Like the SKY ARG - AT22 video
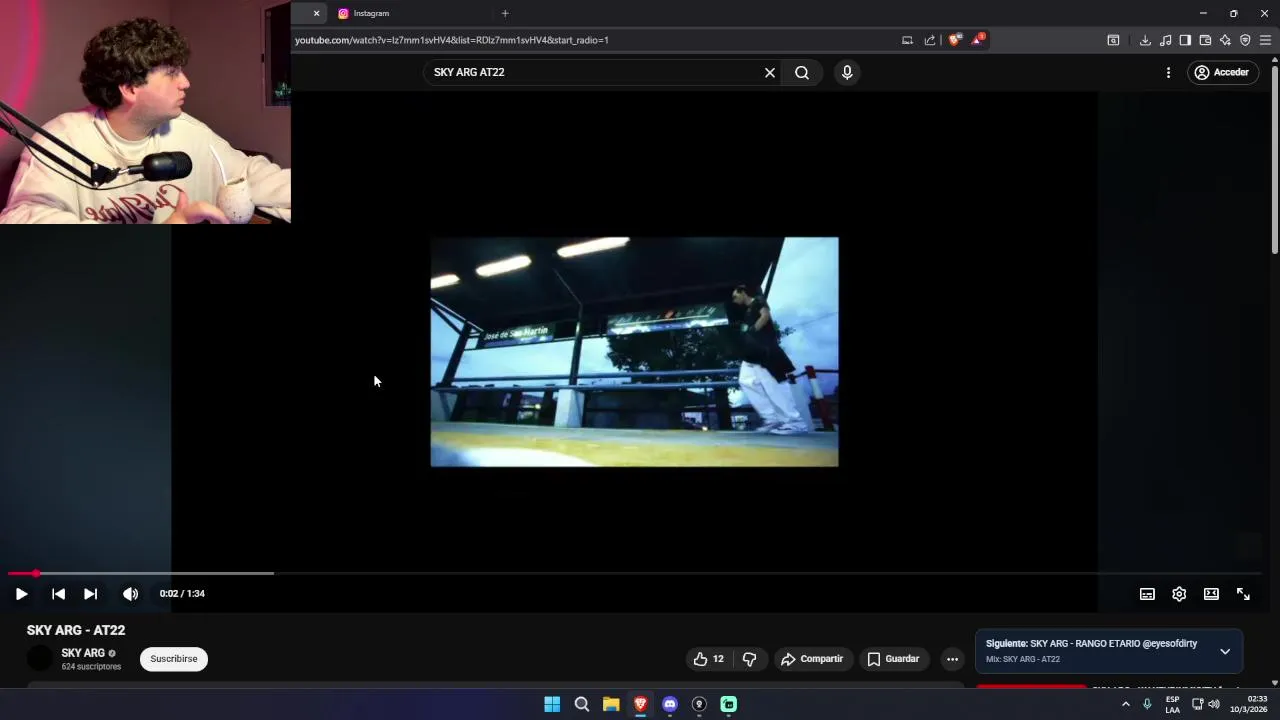This screenshot has width=1280, height=720. click(708, 659)
